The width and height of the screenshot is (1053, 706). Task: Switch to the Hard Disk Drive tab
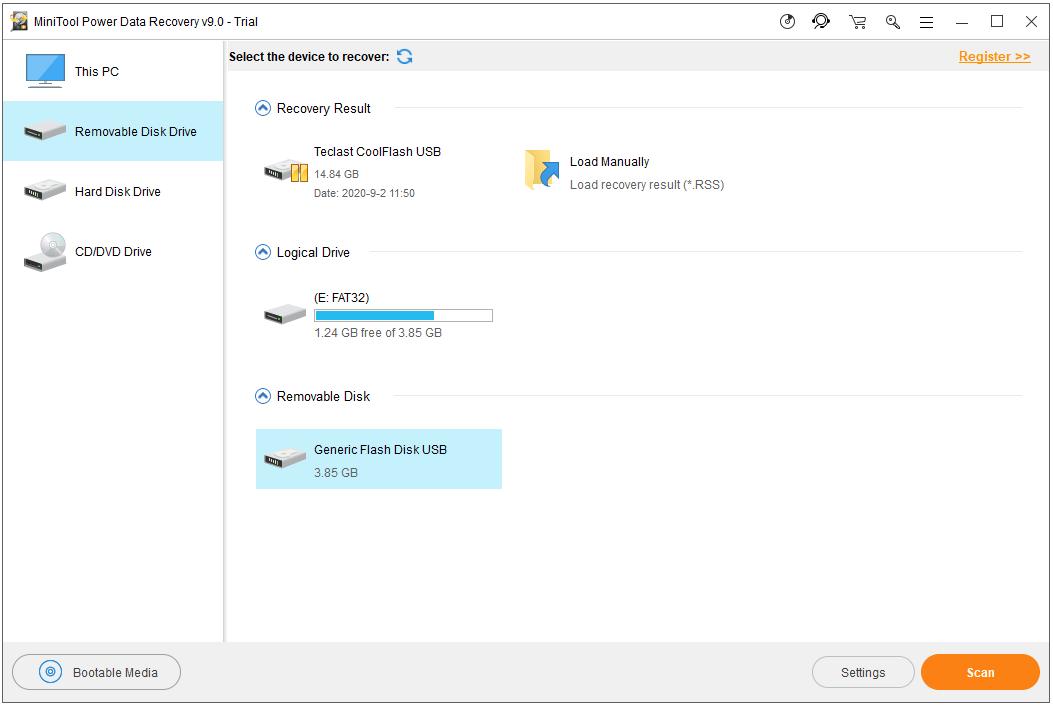coord(113,191)
